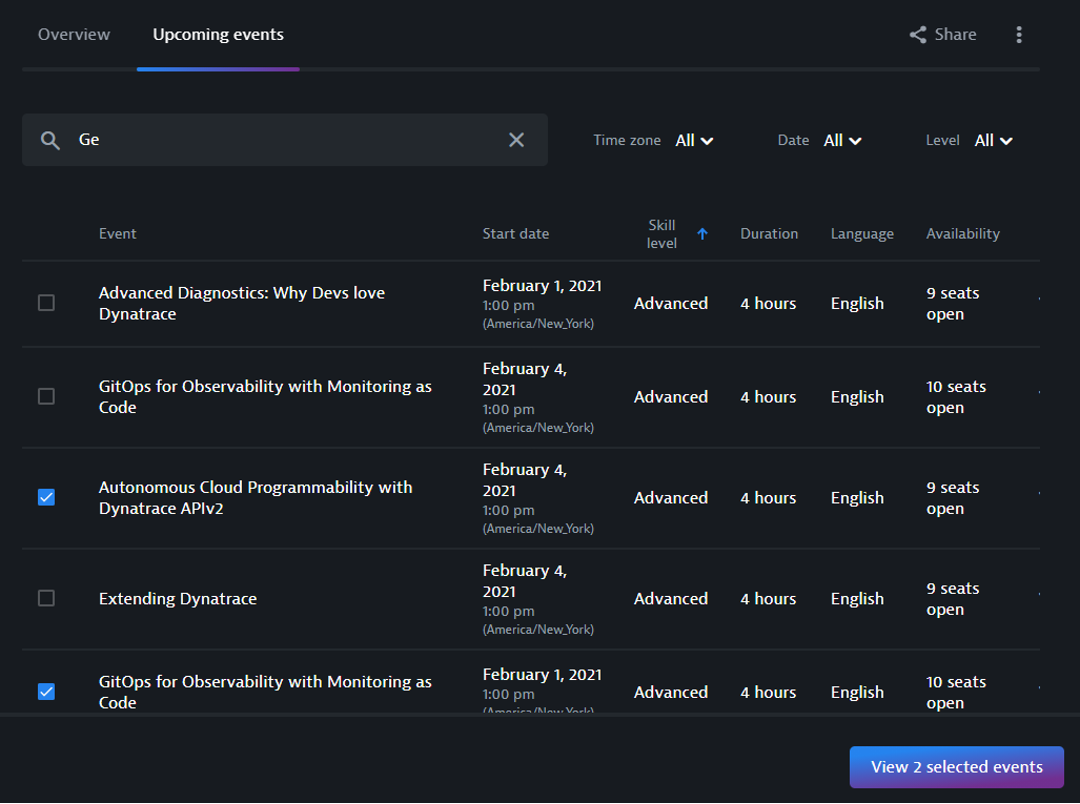1080x804 pixels.
Task: Sort by the Event column header
Action: [117, 234]
